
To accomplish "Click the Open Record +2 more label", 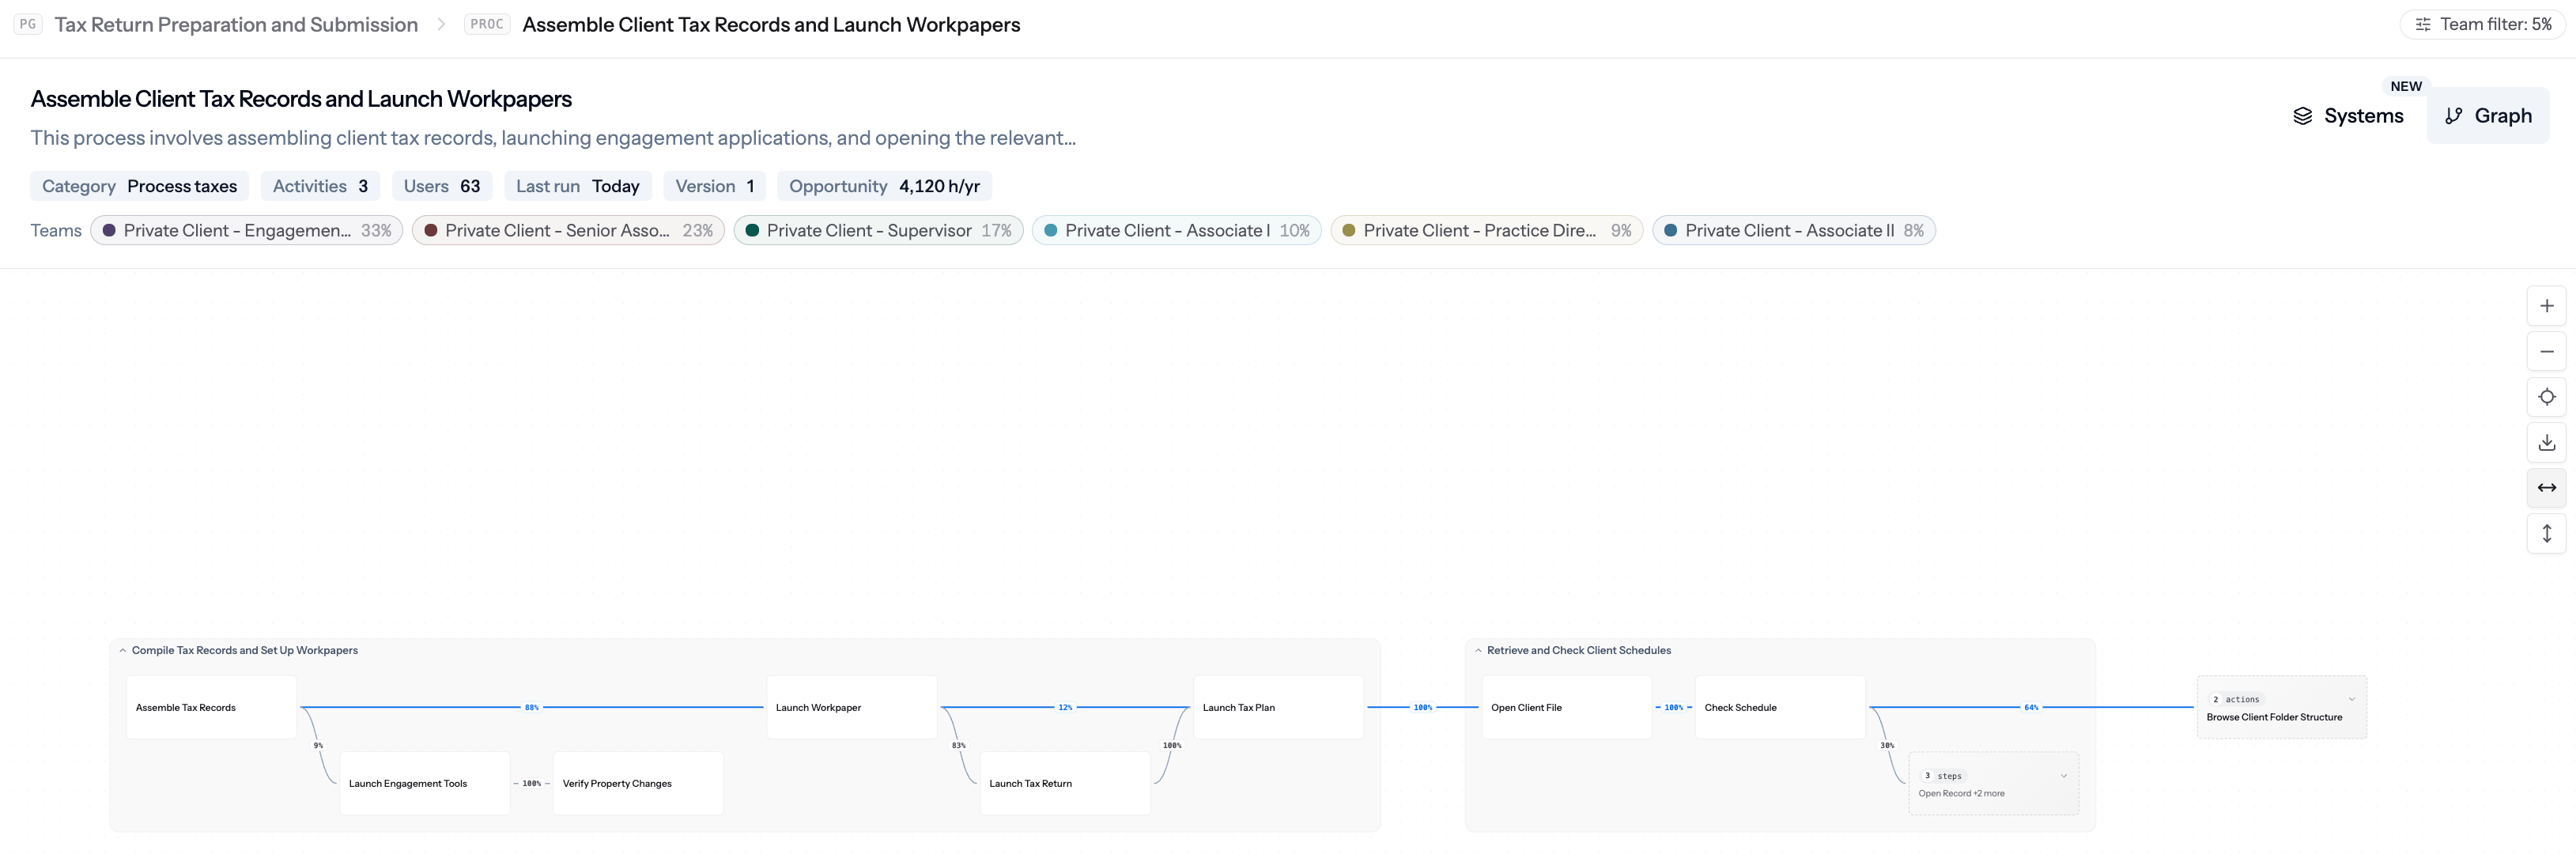I will click(1961, 793).
